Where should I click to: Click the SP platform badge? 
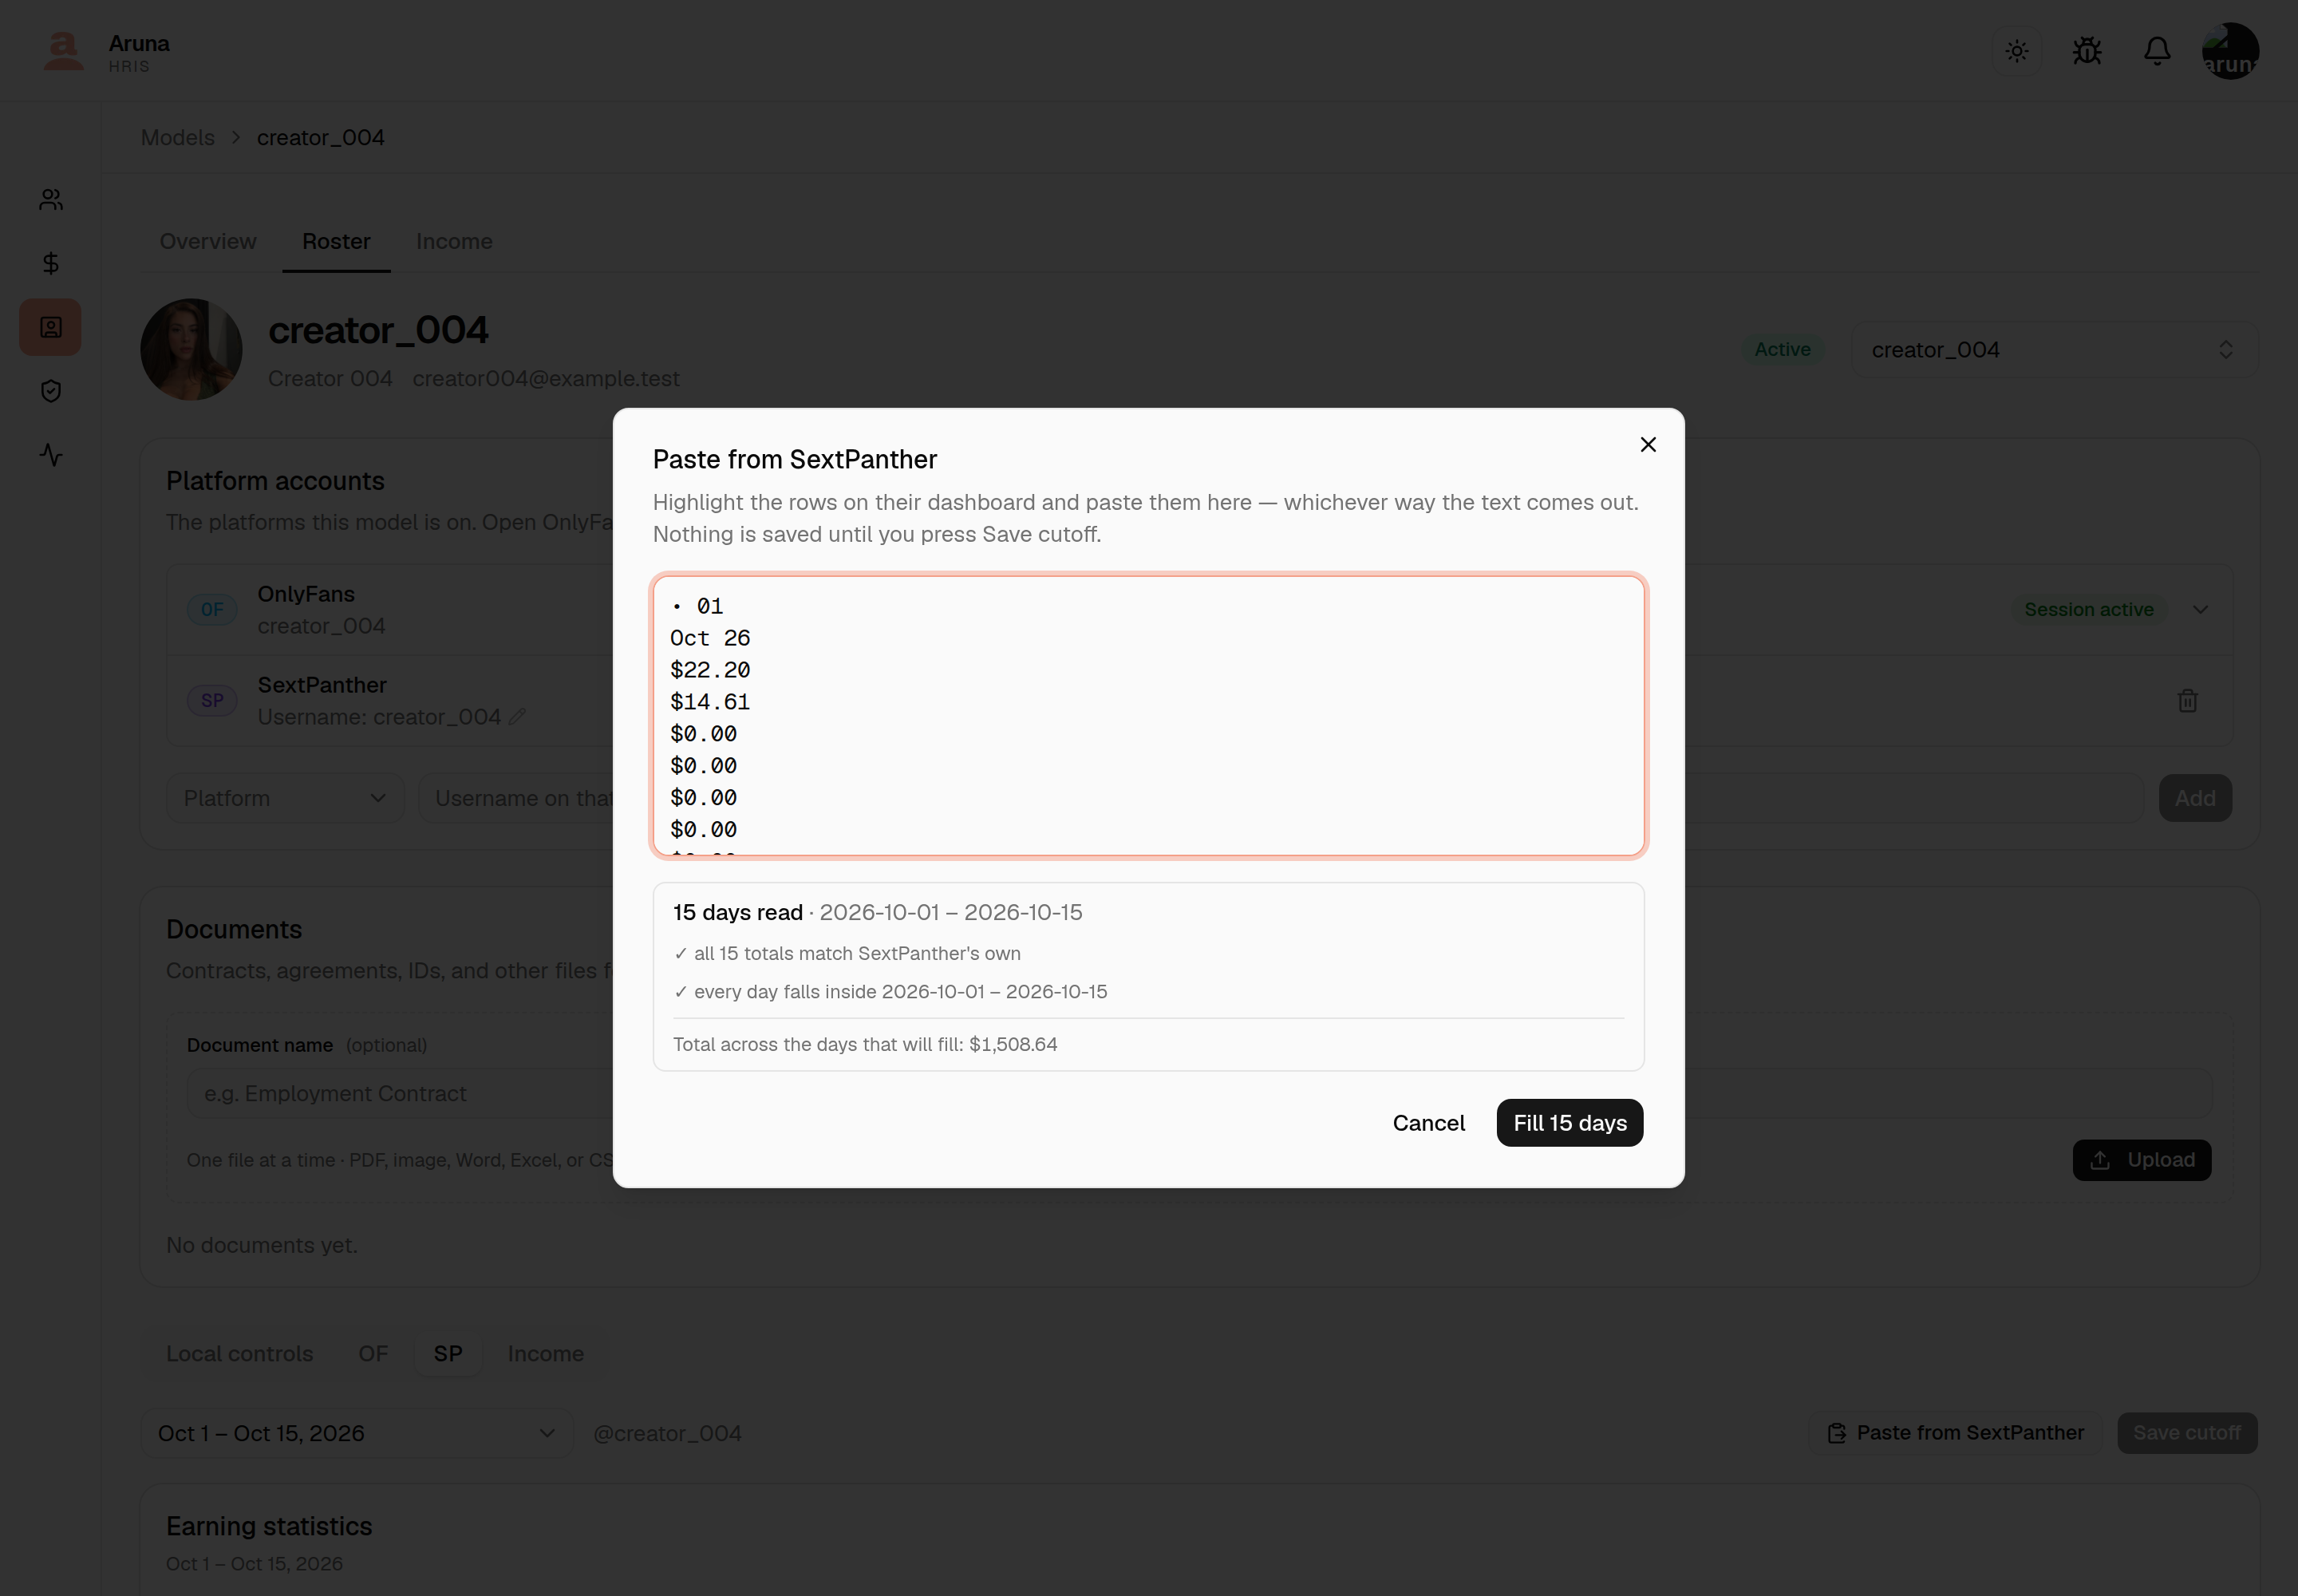coord(212,700)
